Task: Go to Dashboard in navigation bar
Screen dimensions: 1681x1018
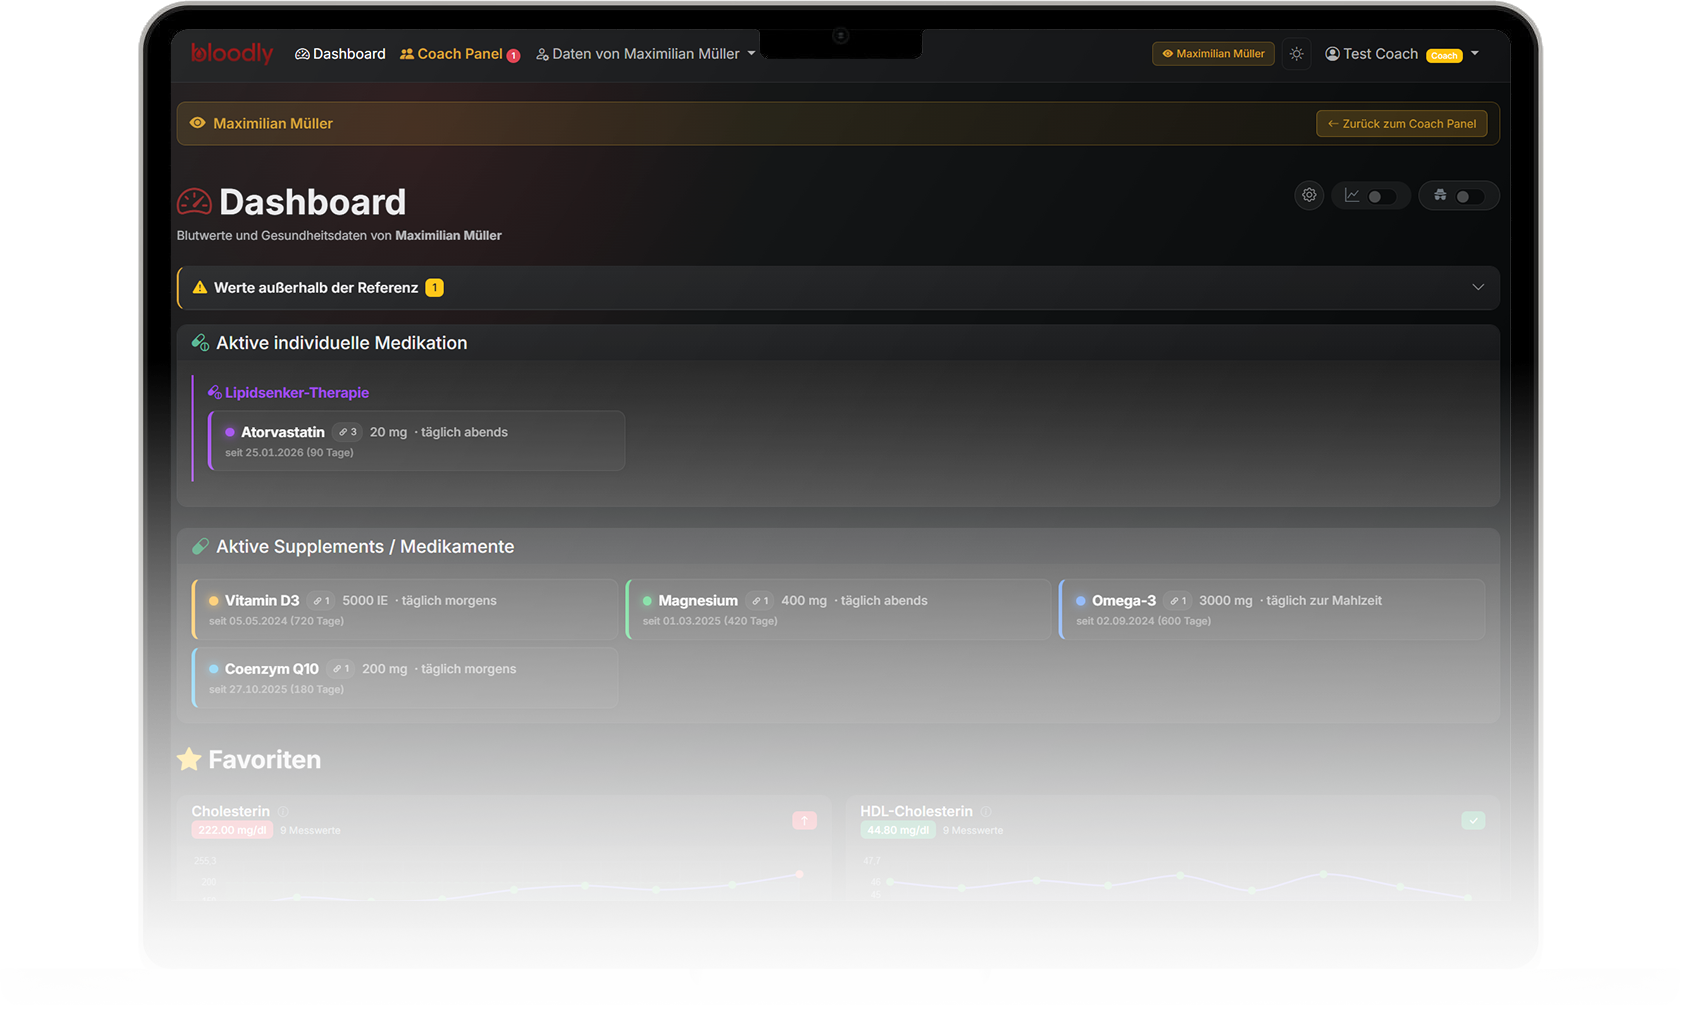Action: coord(340,54)
